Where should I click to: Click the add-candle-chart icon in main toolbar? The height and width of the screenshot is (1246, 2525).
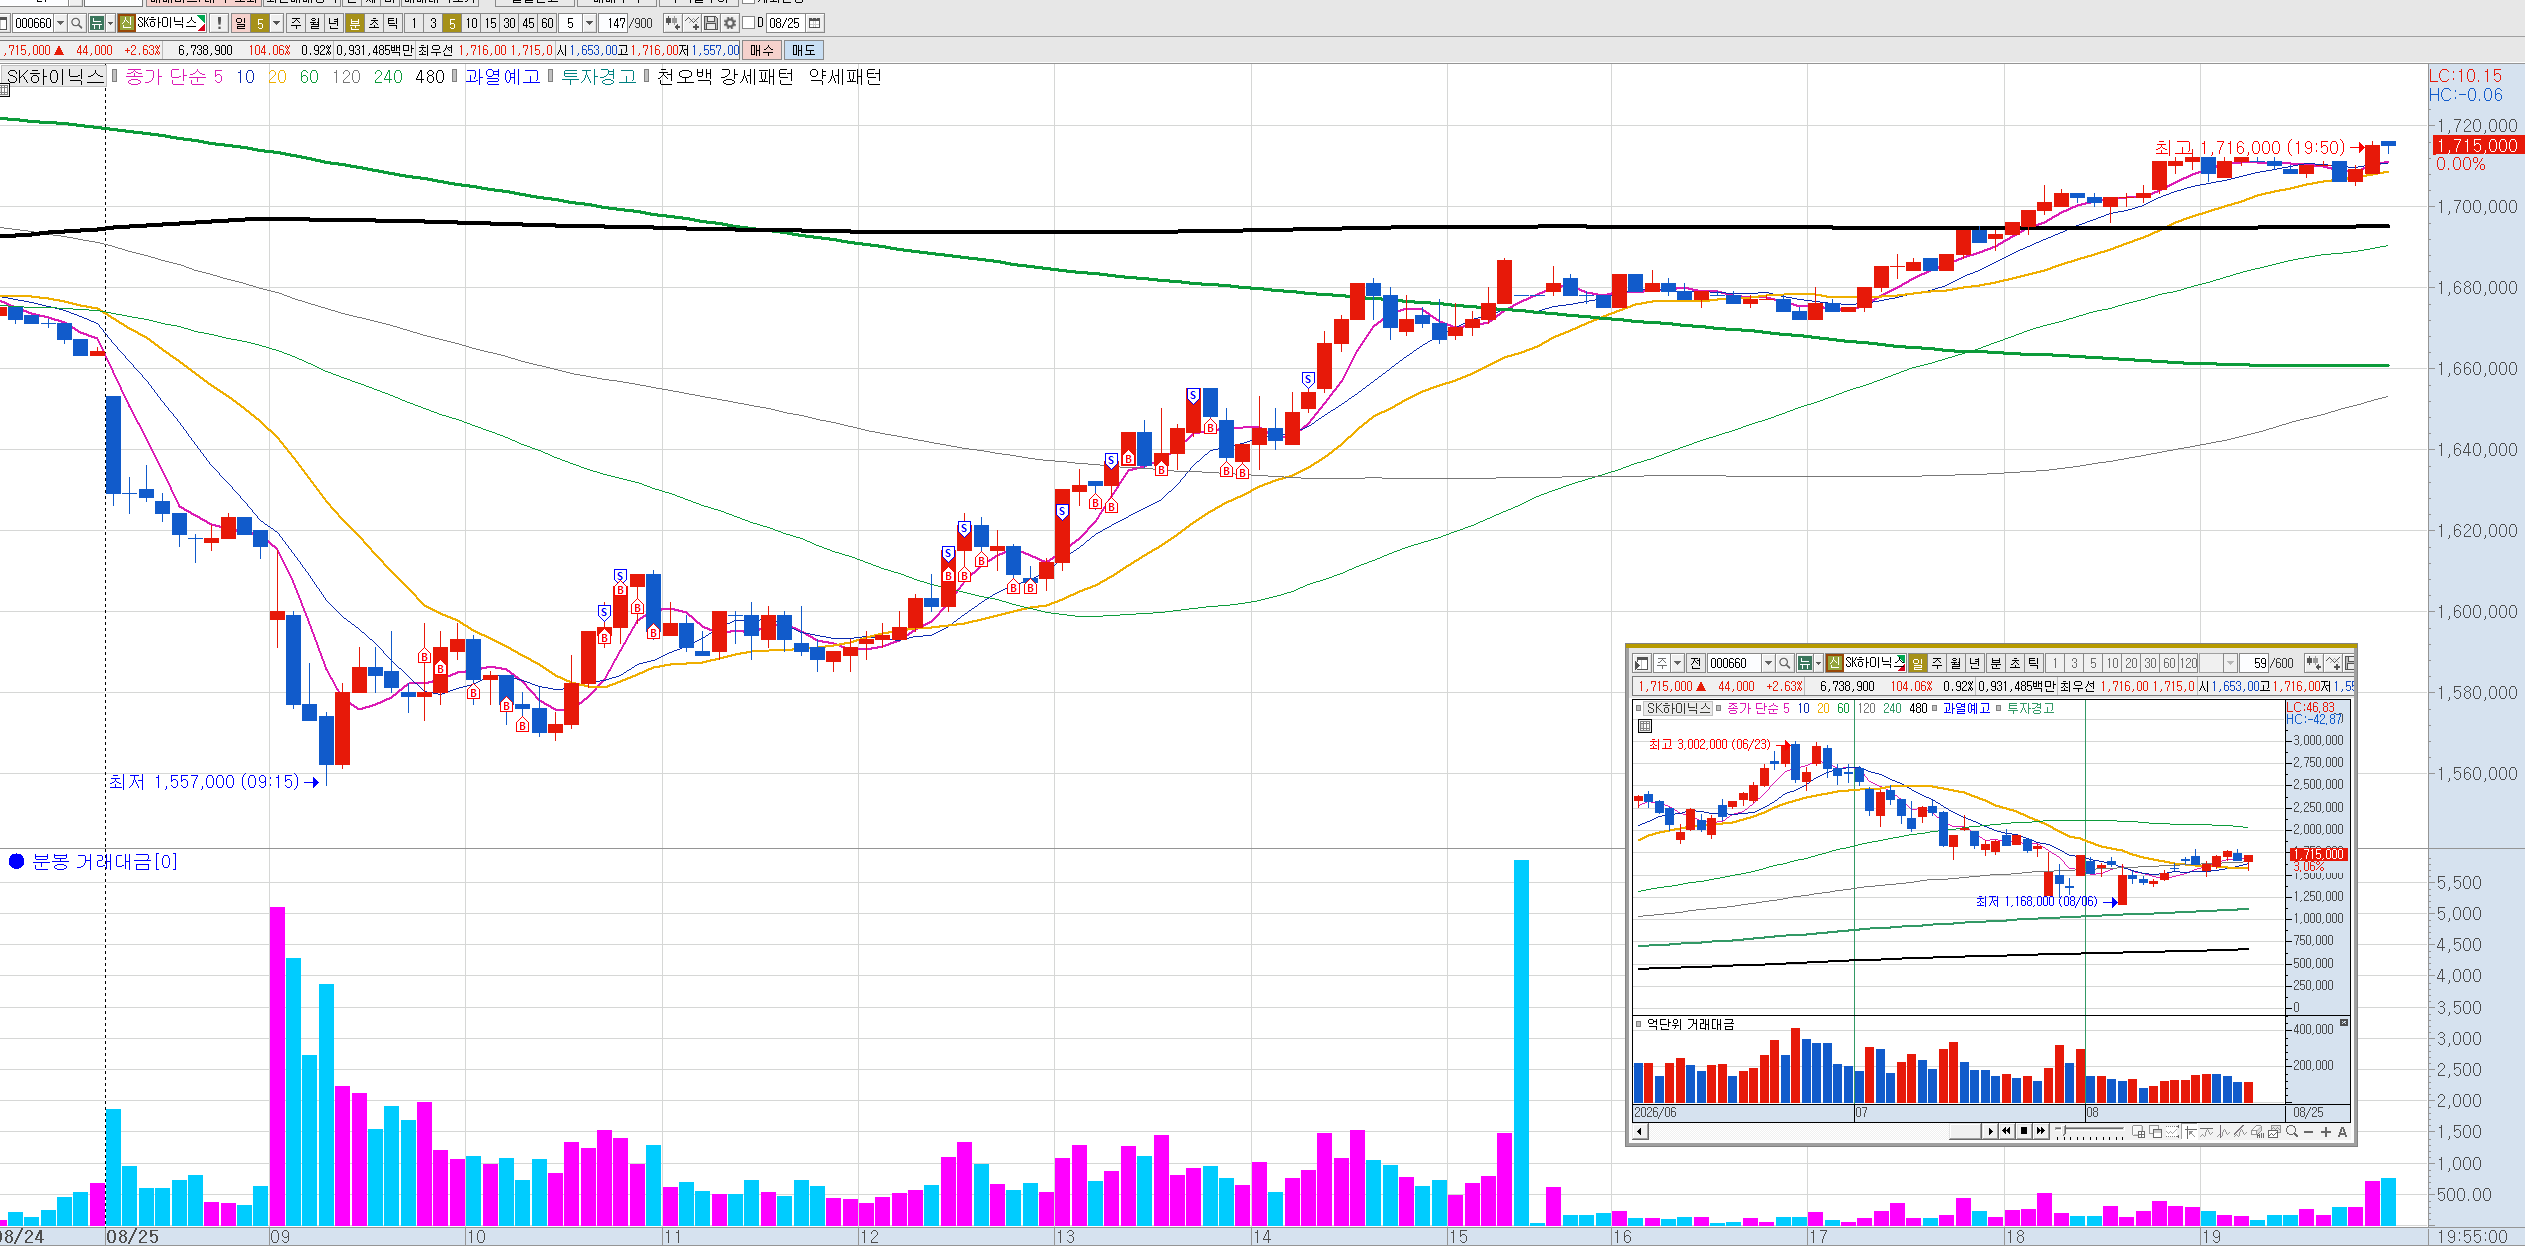coord(673,23)
